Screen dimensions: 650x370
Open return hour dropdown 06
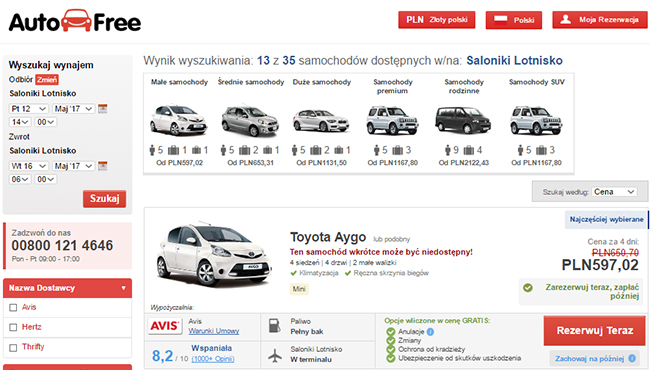[x=20, y=179]
